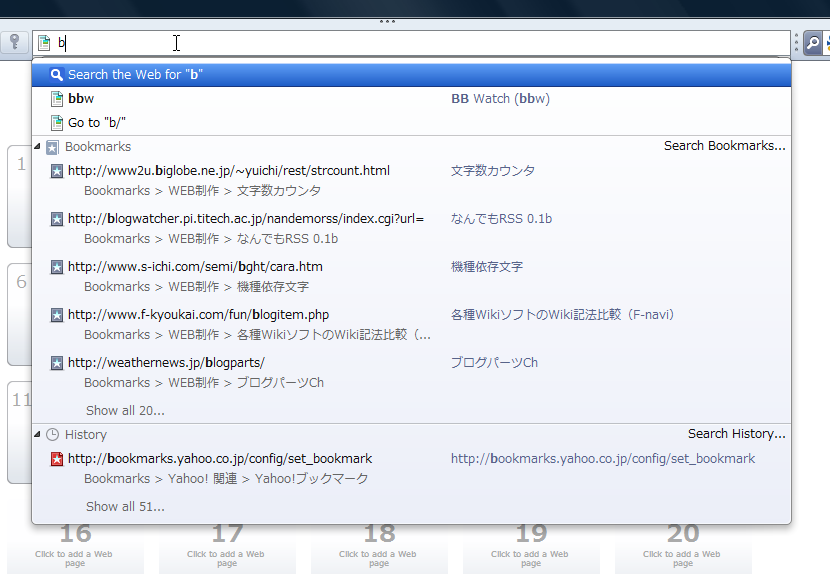Click Speed Dial slot 20

pyautogui.click(x=683, y=549)
